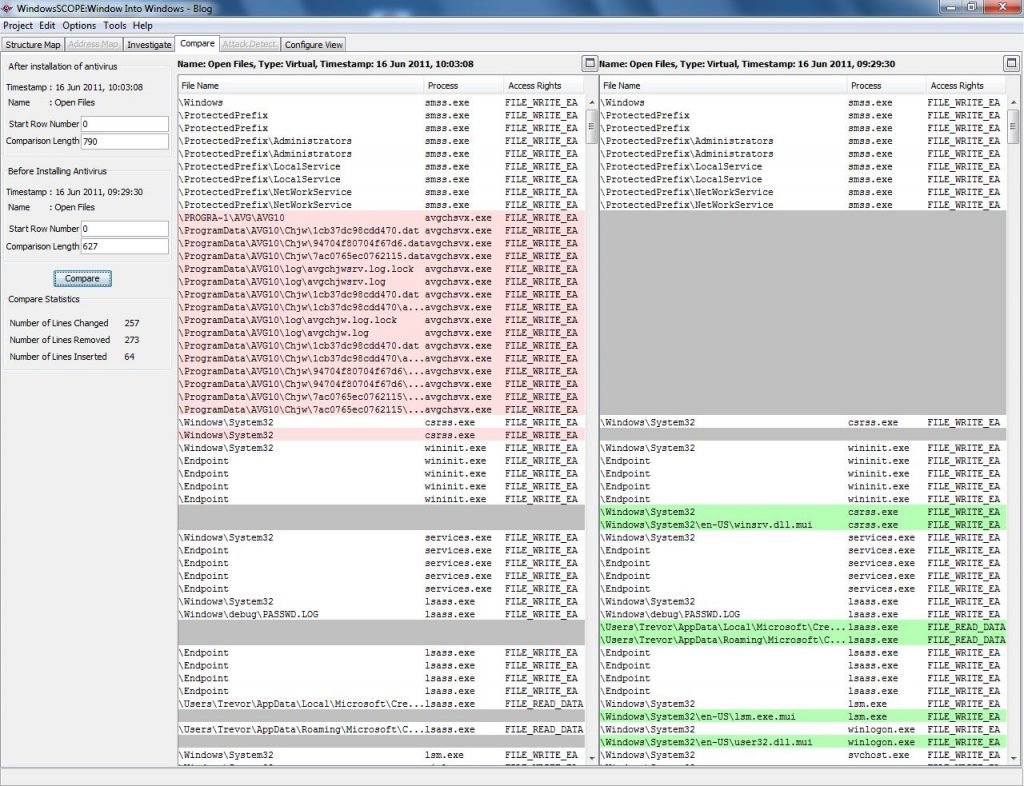Click the left pane timestamp title text

point(325,64)
